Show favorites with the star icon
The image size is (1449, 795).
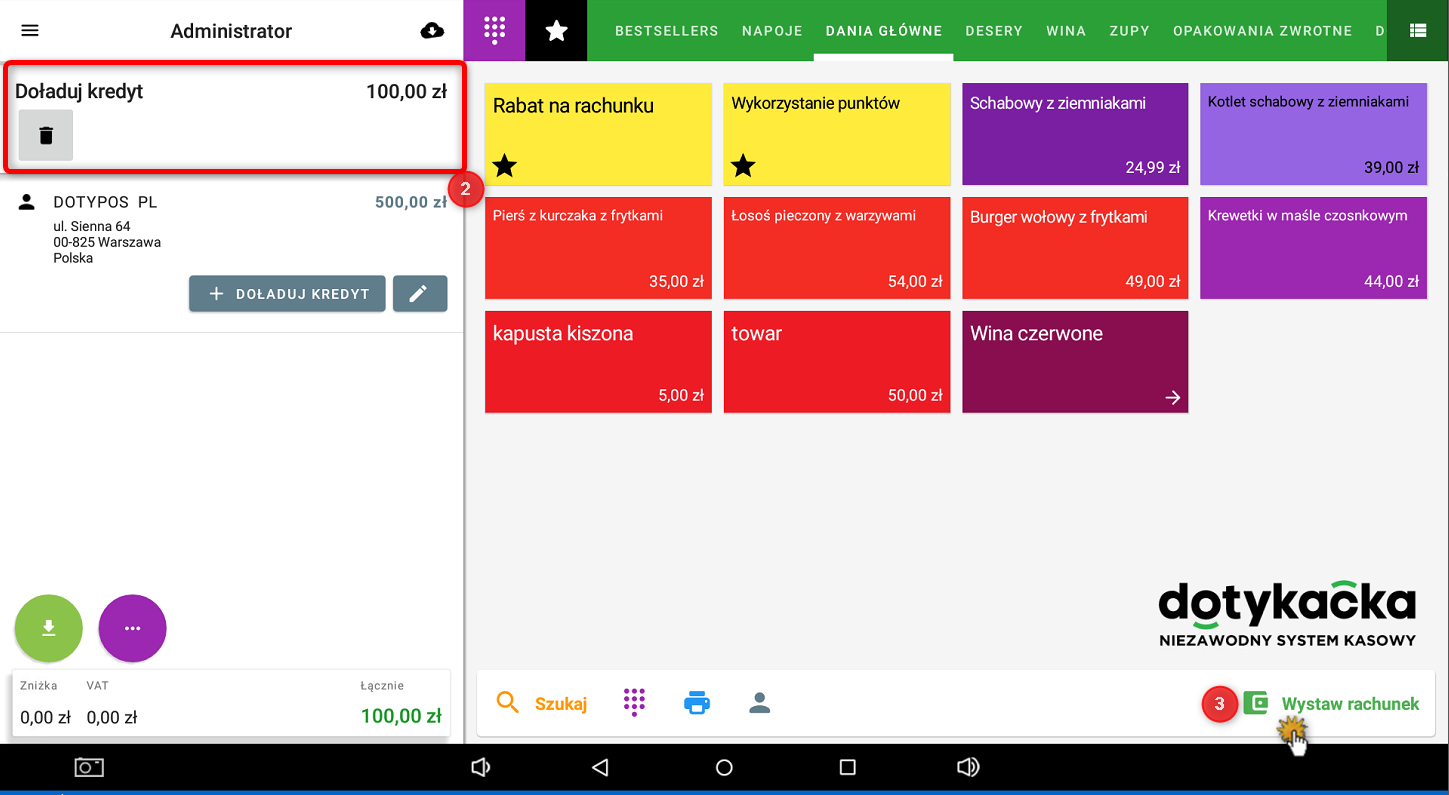[x=556, y=30]
